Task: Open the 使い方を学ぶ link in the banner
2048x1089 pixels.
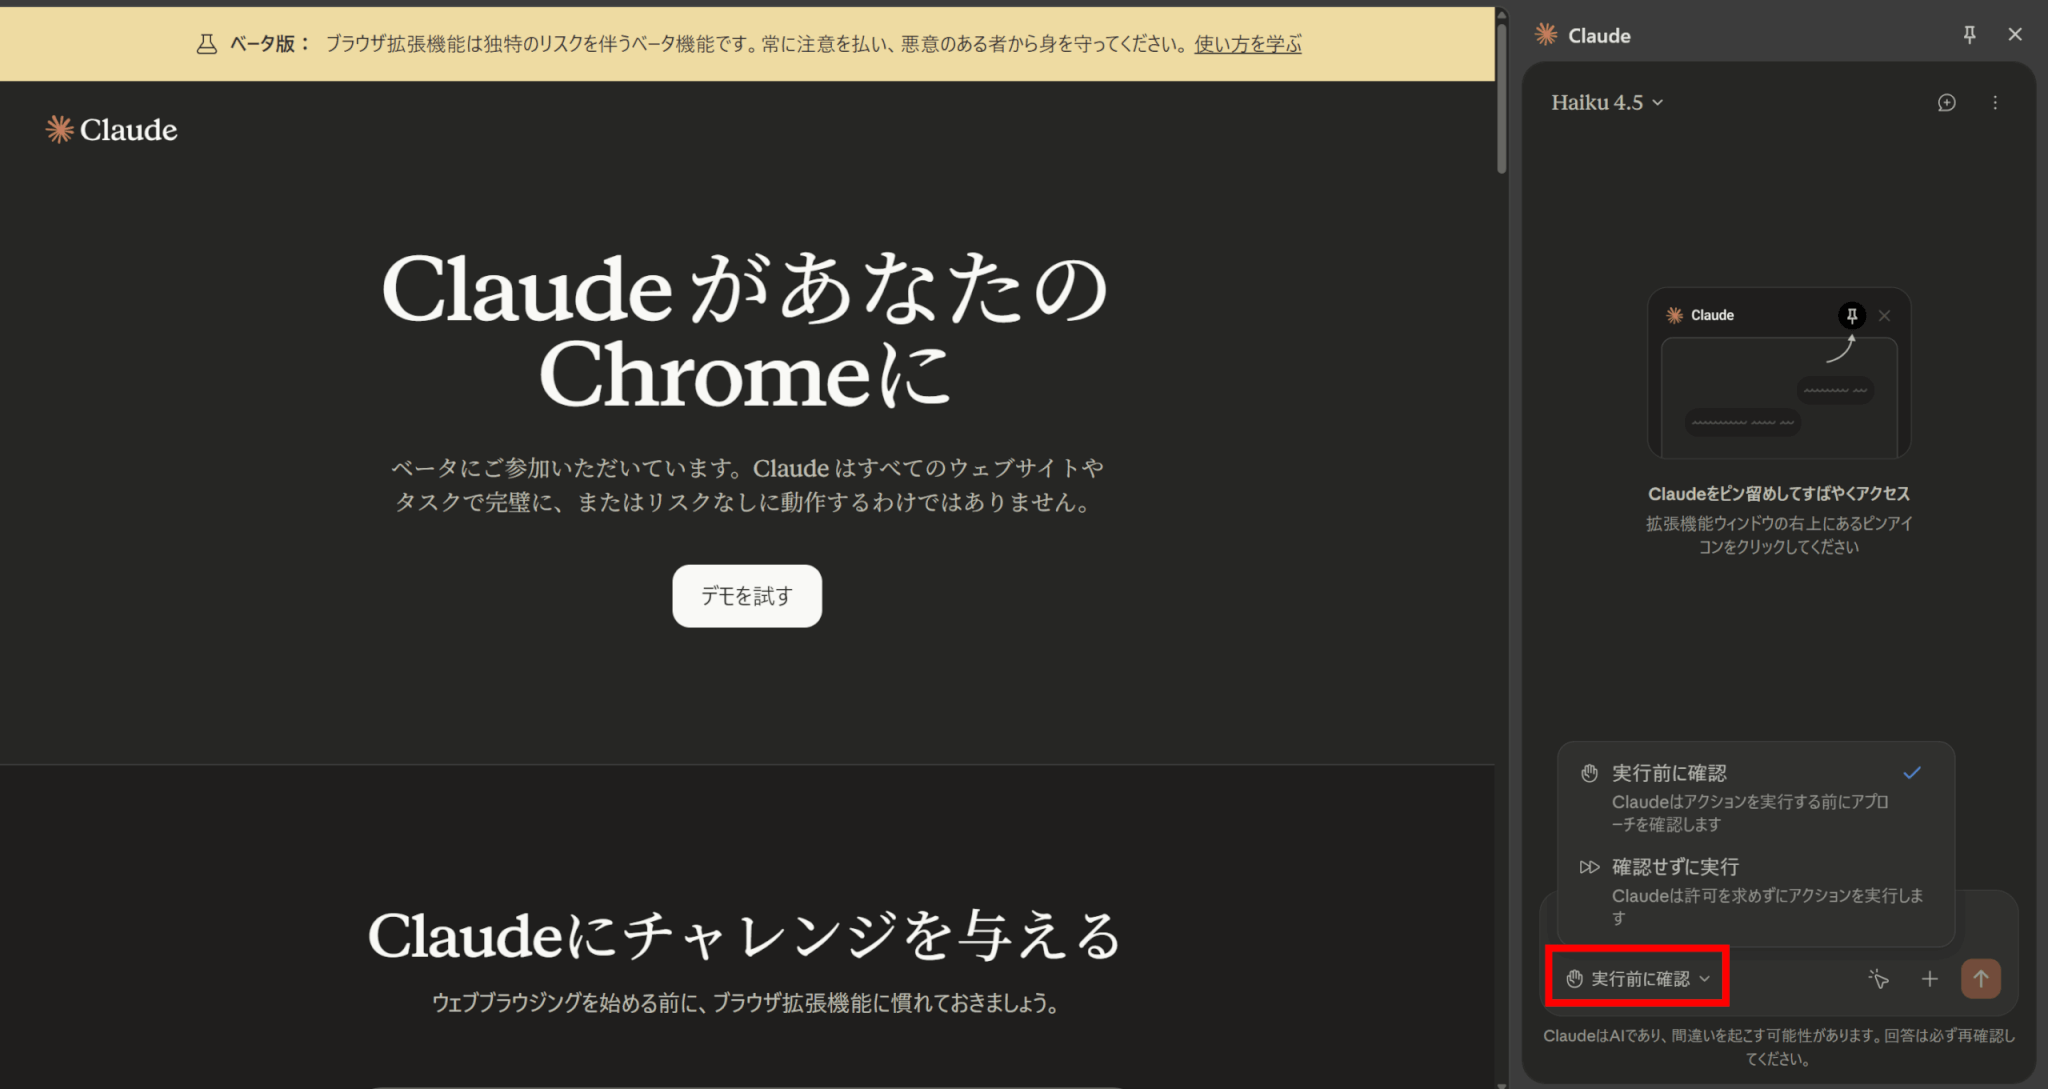Action: tap(1247, 44)
